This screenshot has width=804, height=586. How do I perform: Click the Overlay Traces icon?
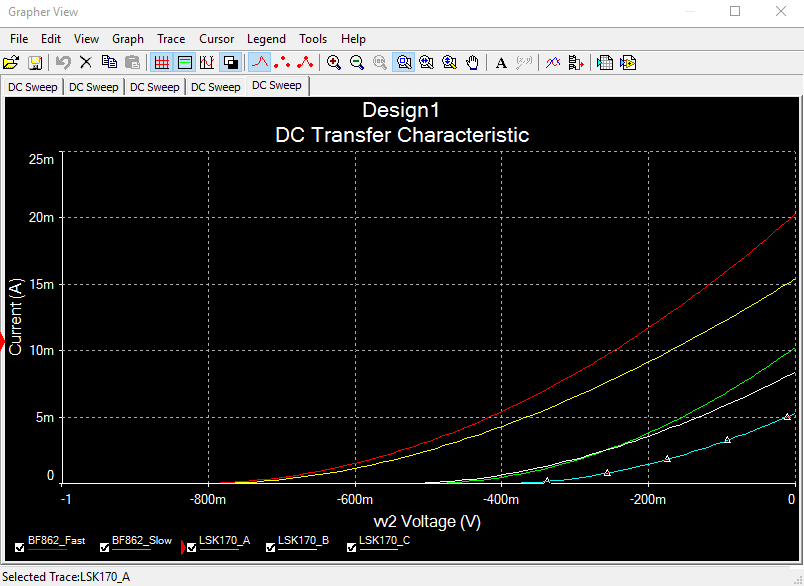(553, 63)
